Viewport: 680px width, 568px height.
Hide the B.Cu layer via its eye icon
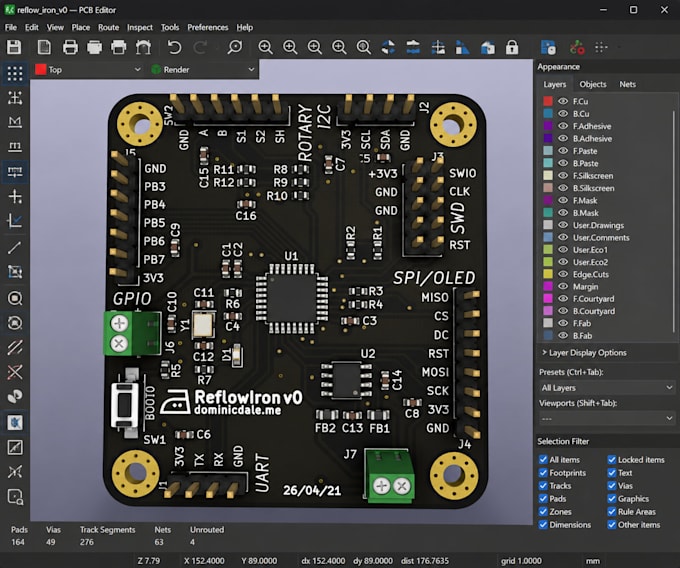point(563,114)
